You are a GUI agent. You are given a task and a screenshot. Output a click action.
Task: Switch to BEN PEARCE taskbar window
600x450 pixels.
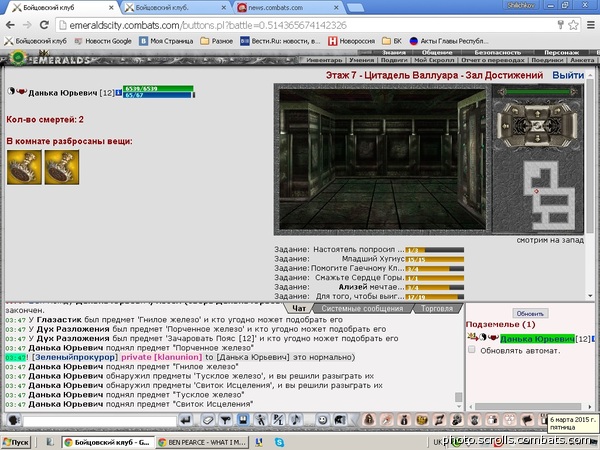click(202, 442)
